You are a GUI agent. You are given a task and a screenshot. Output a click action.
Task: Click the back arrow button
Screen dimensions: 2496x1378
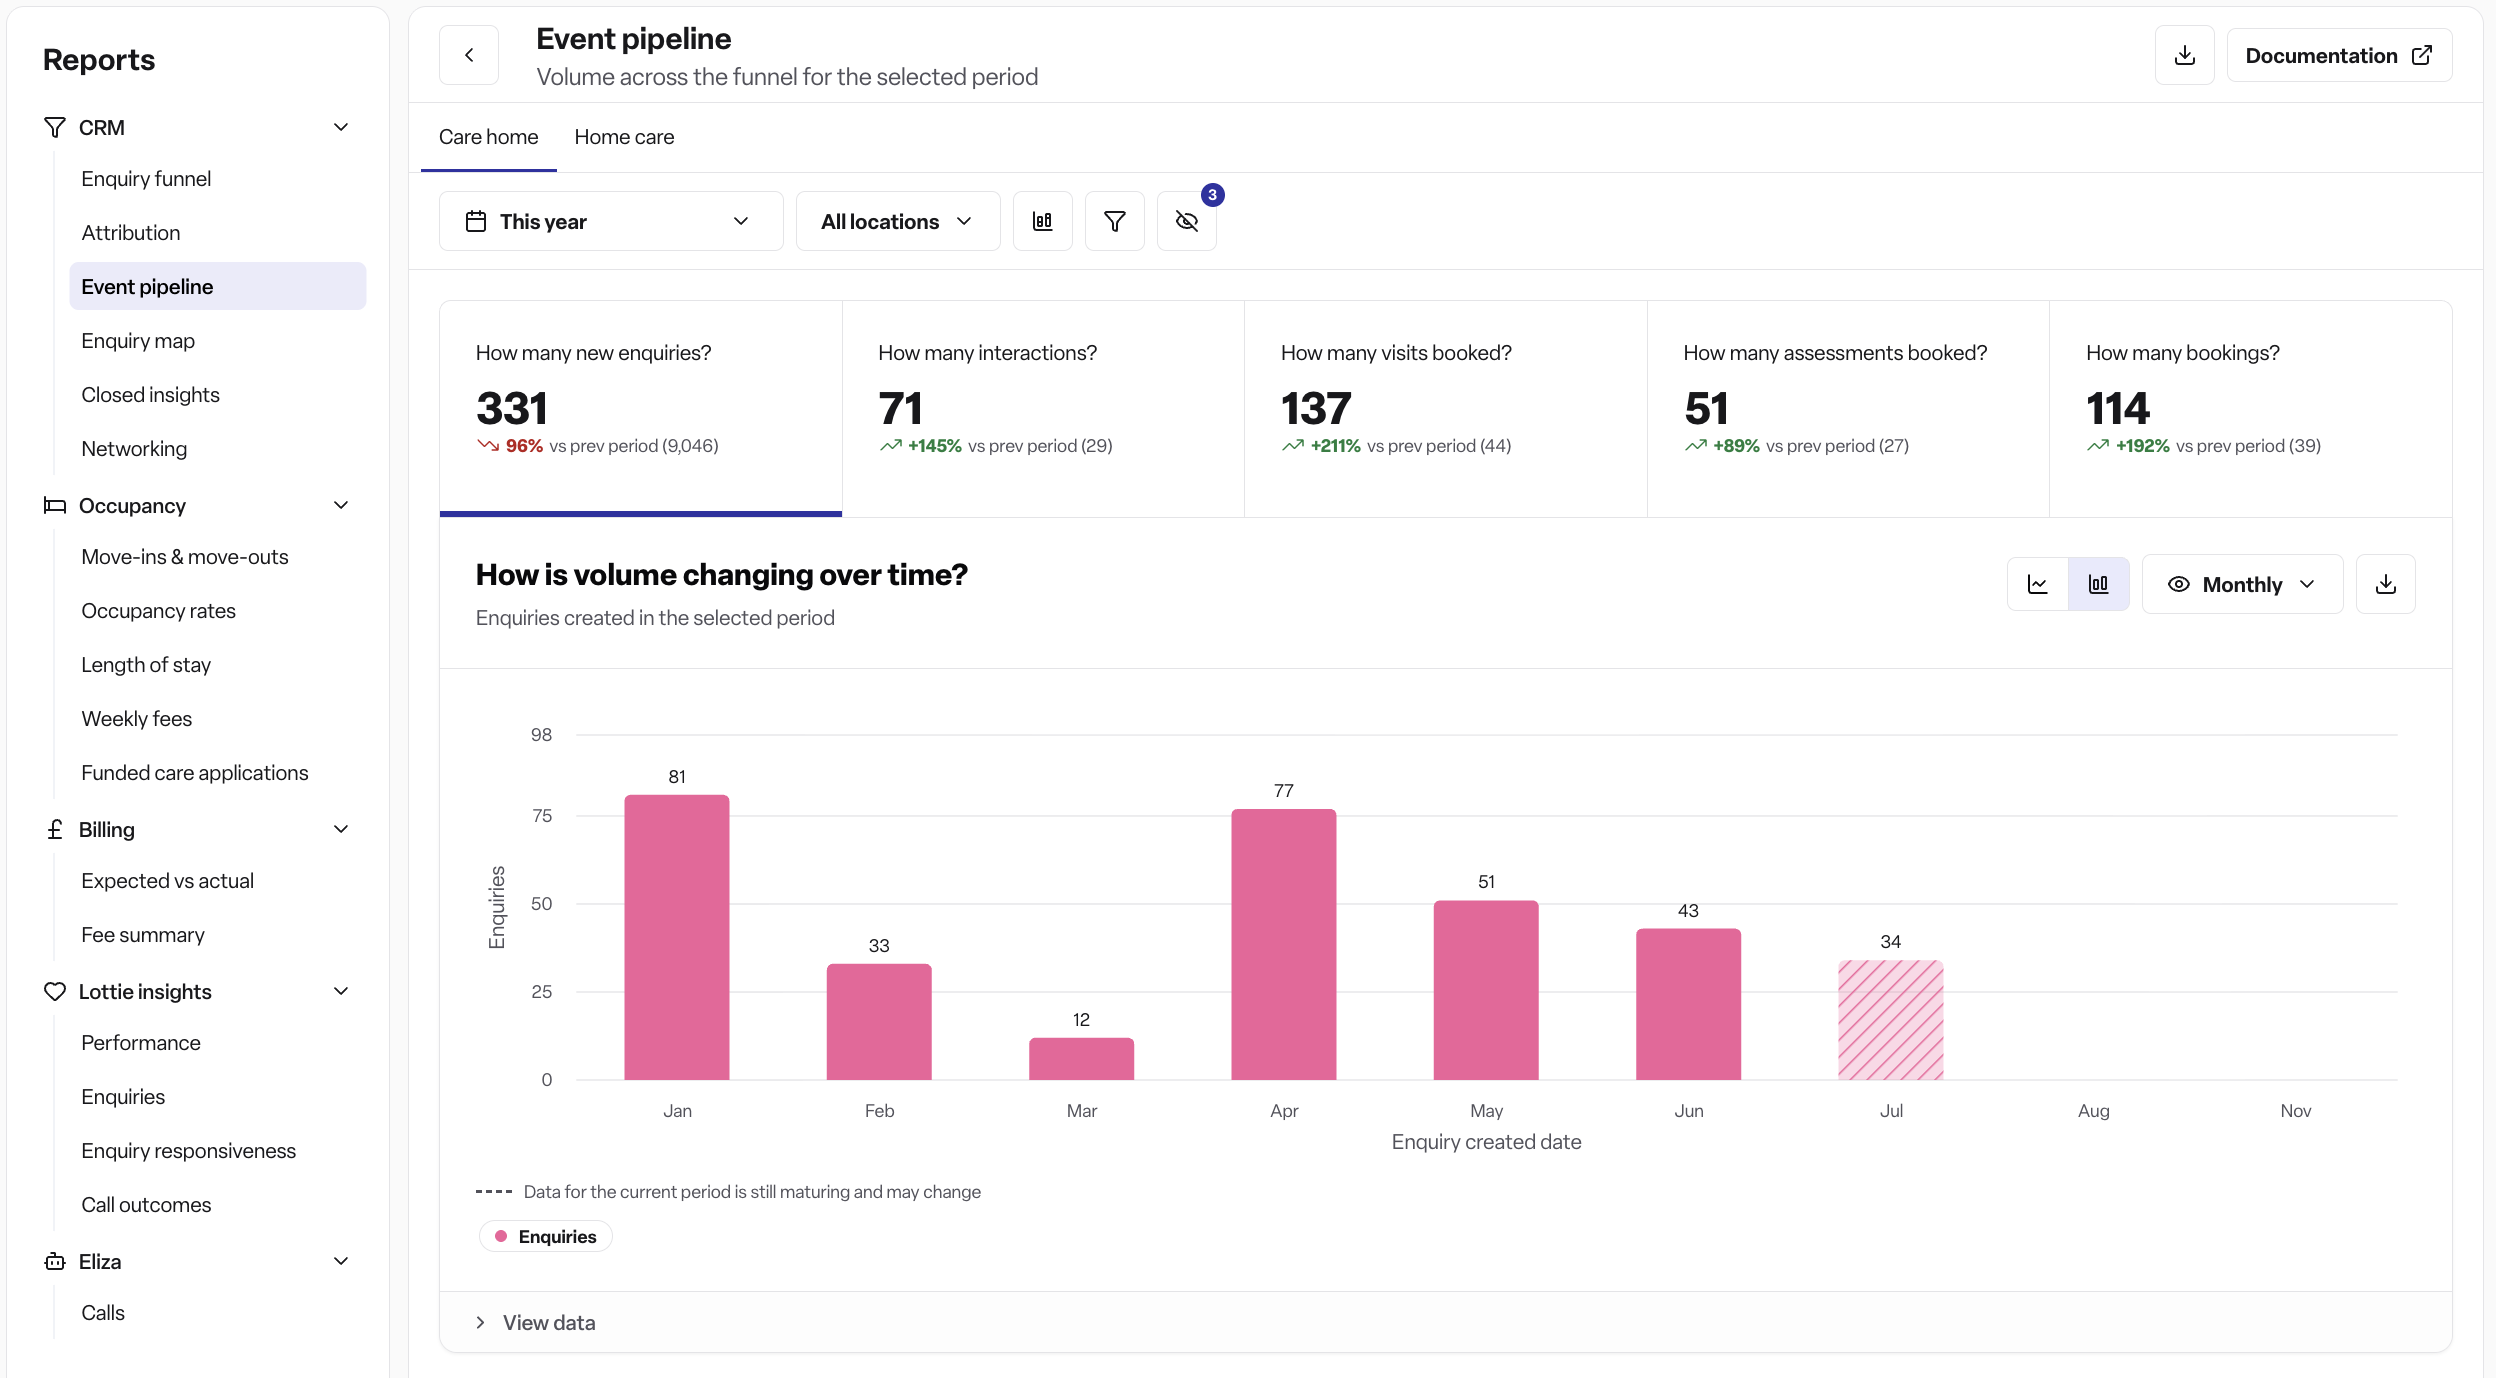(x=469, y=55)
